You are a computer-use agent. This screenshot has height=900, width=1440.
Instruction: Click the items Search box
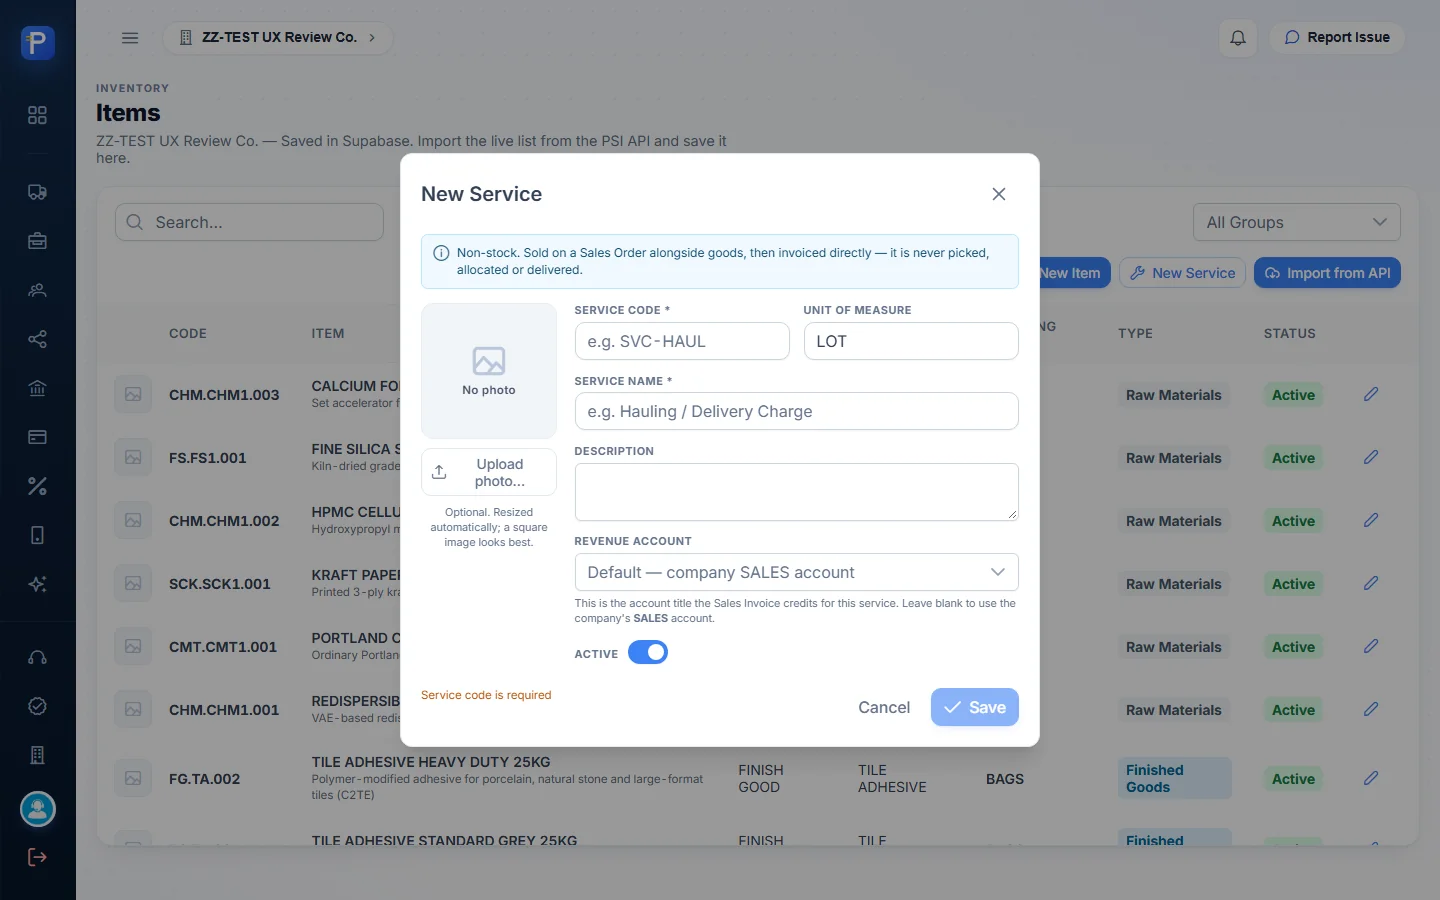[249, 222]
